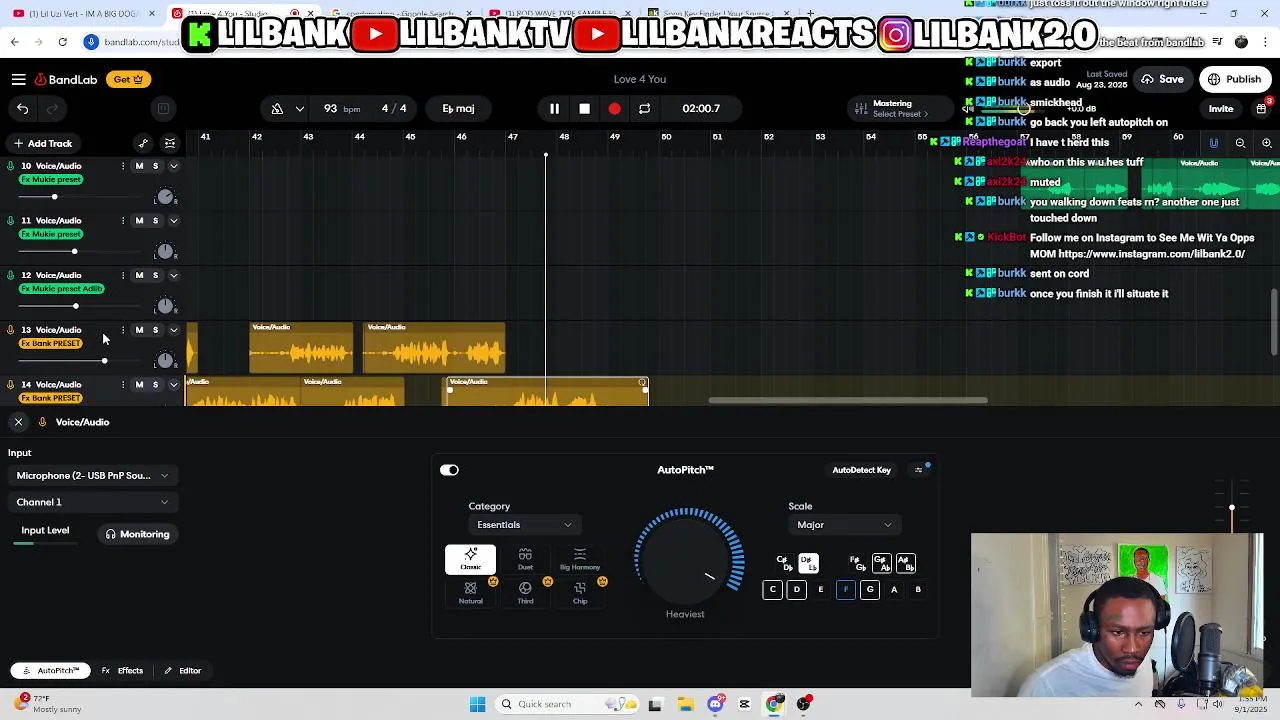Adjust the AutoPitch Heaviest intensity knob
Screen dimensions: 1280x720
[685, 559]
